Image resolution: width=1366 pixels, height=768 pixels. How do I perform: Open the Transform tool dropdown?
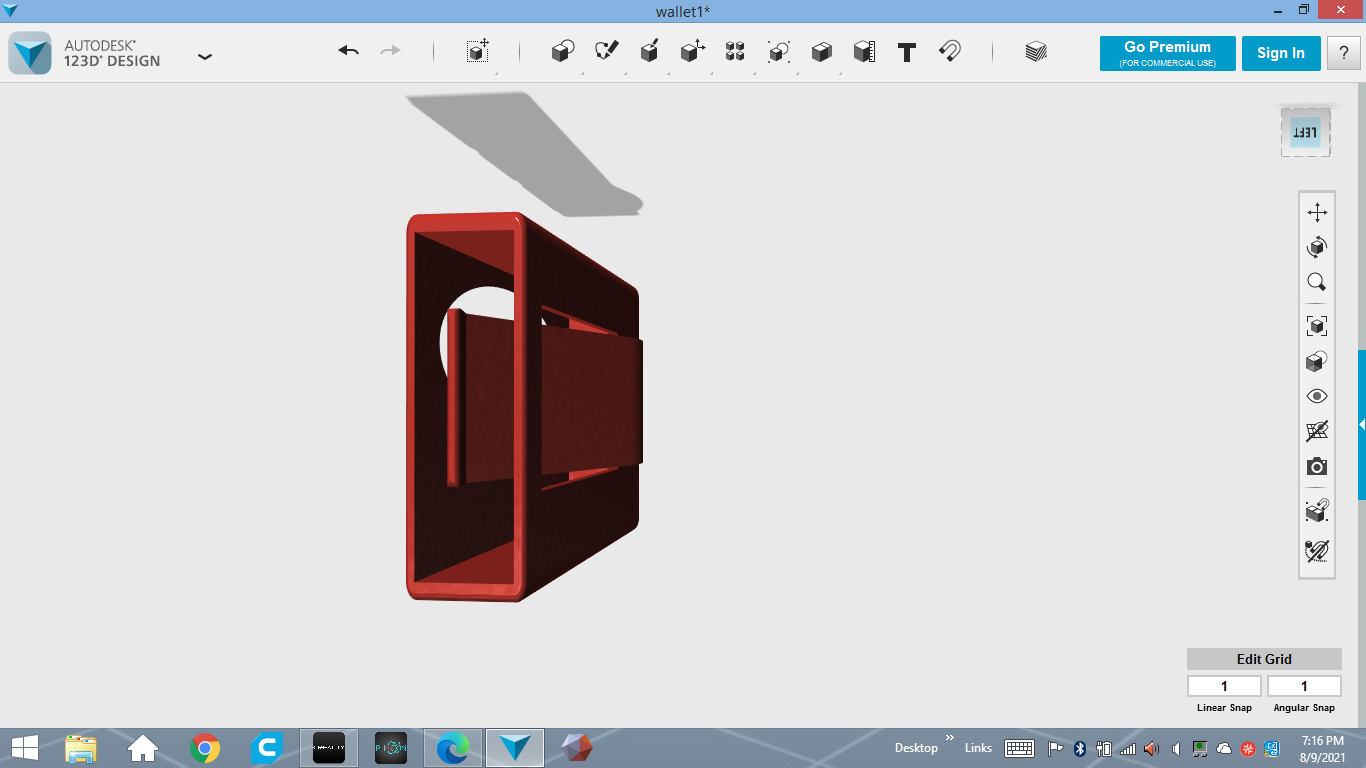478,52
